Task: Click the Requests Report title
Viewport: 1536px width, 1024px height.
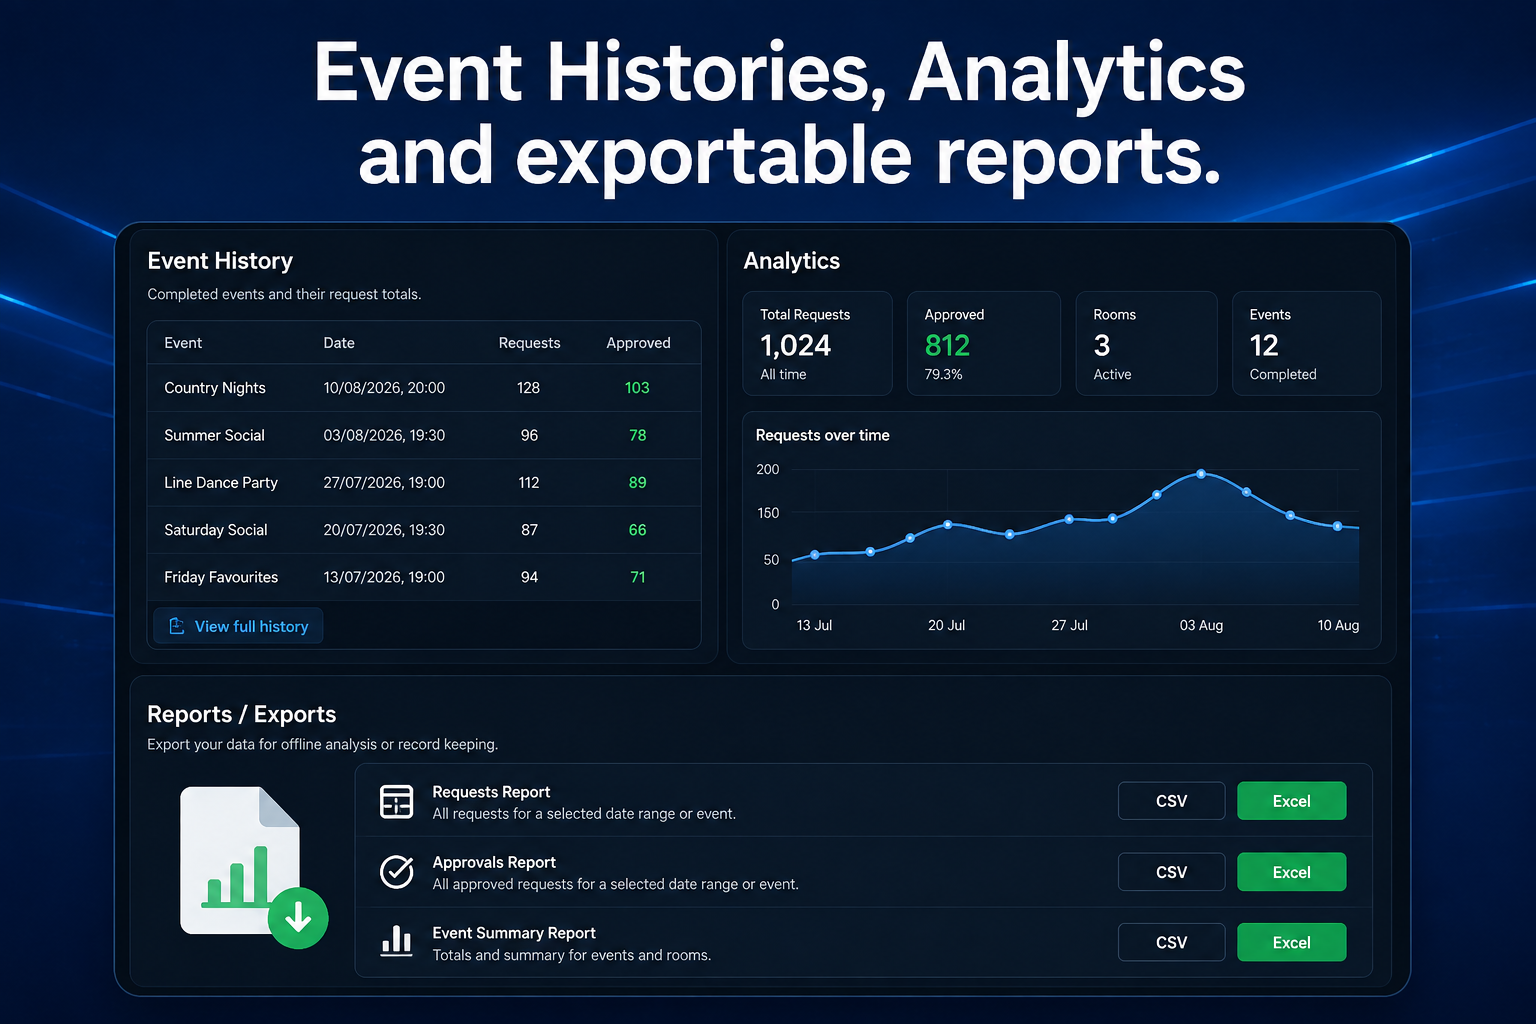Action: coord(491,792)
